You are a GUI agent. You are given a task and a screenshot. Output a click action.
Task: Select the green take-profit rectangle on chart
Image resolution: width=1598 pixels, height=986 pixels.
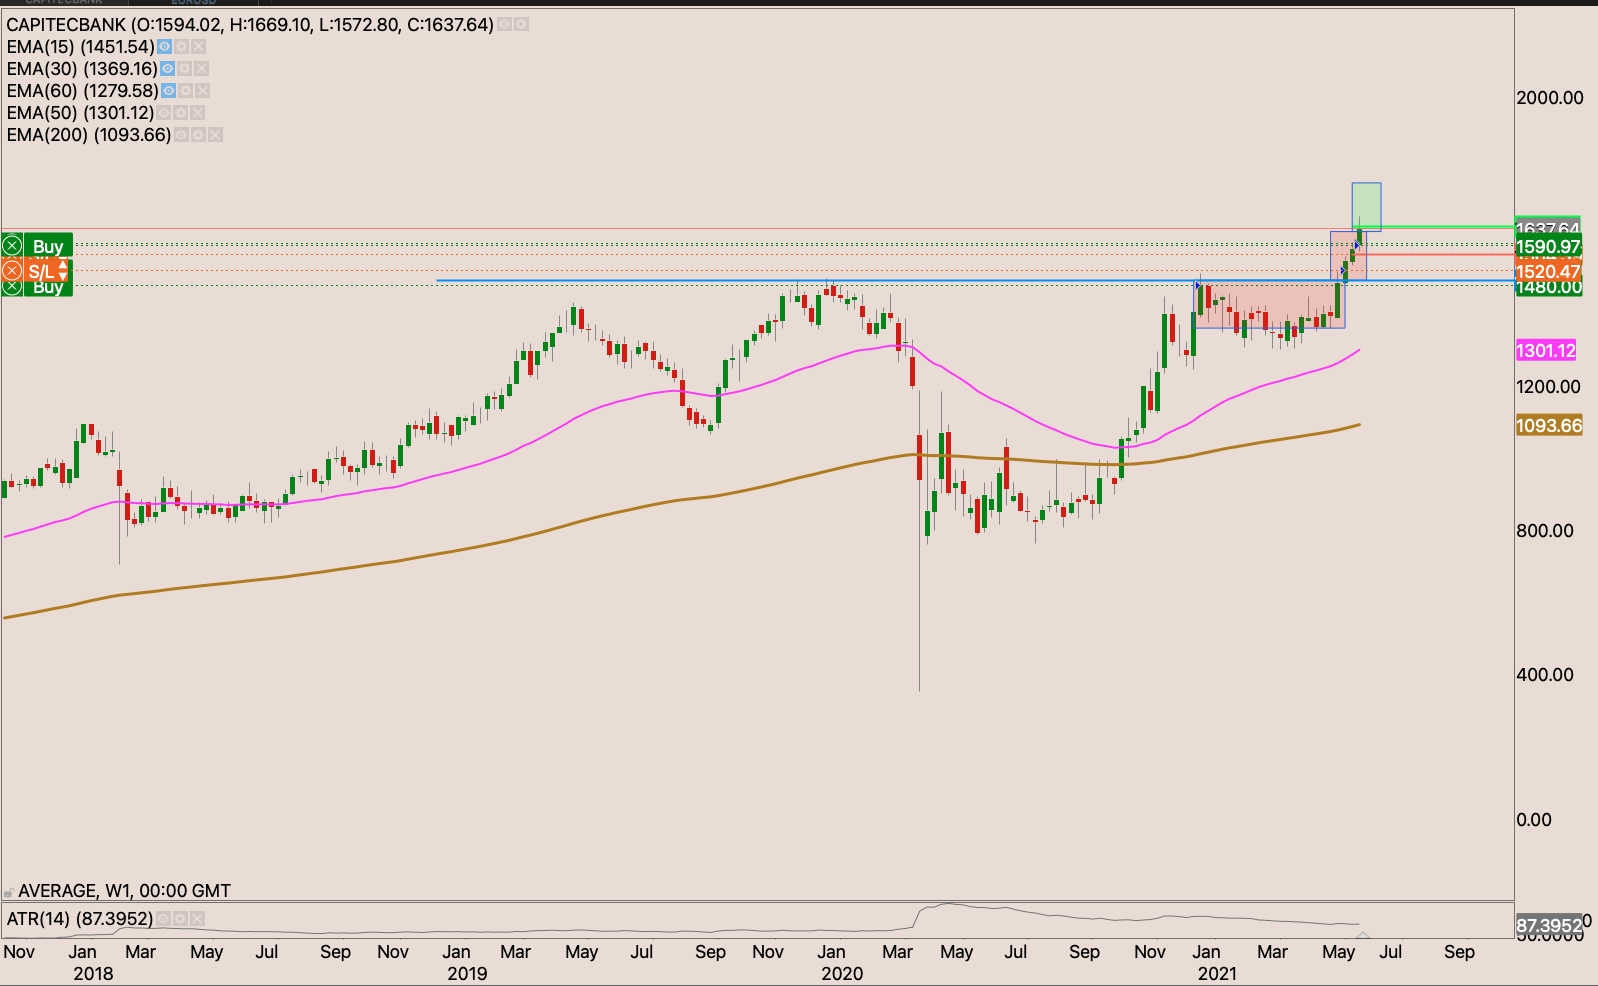click(x=1366, y=205)
